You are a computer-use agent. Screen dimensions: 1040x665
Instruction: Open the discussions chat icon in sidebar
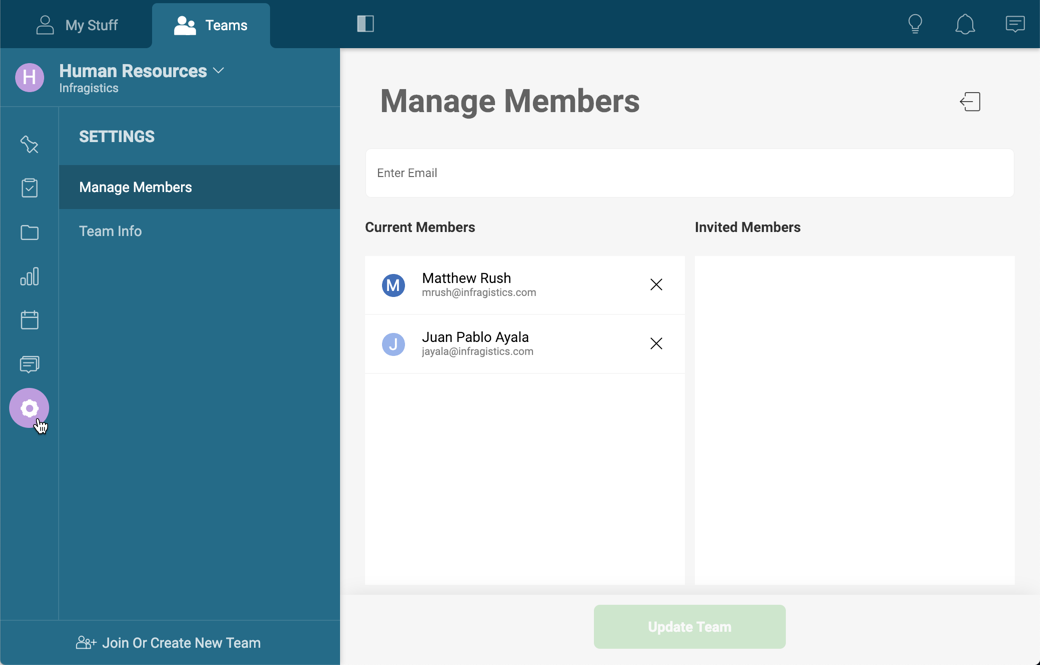[29, 364]
